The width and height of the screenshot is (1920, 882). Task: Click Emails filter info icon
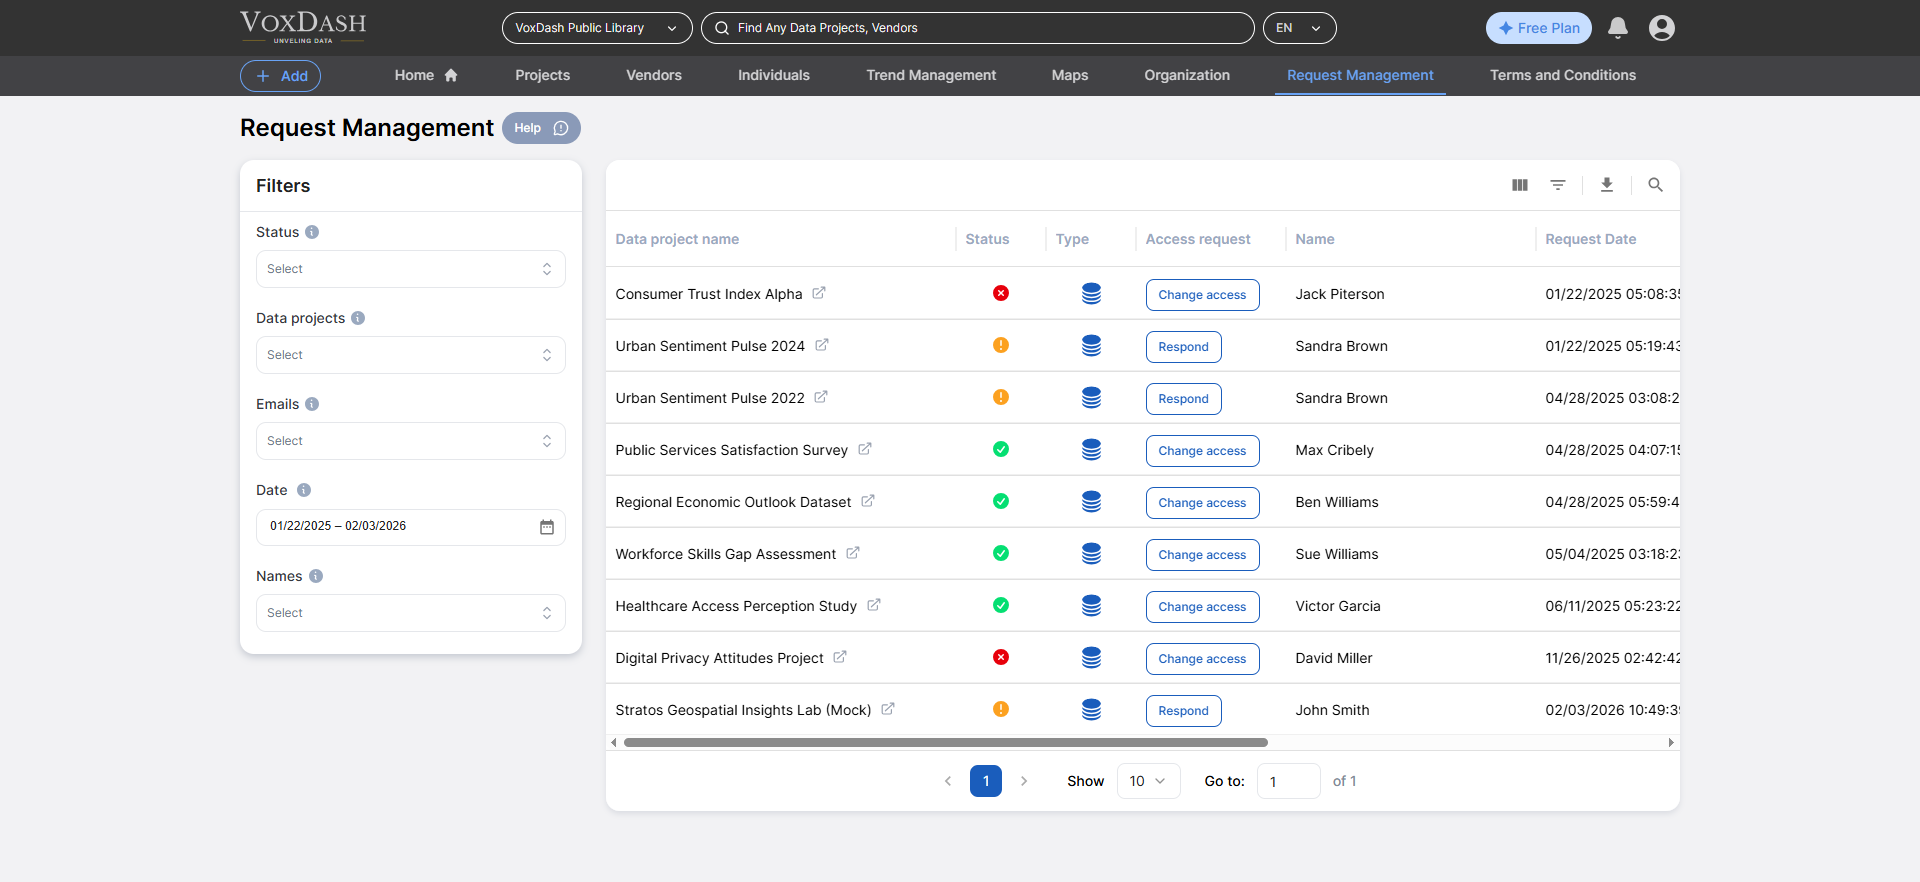click(x=312, y=404)
